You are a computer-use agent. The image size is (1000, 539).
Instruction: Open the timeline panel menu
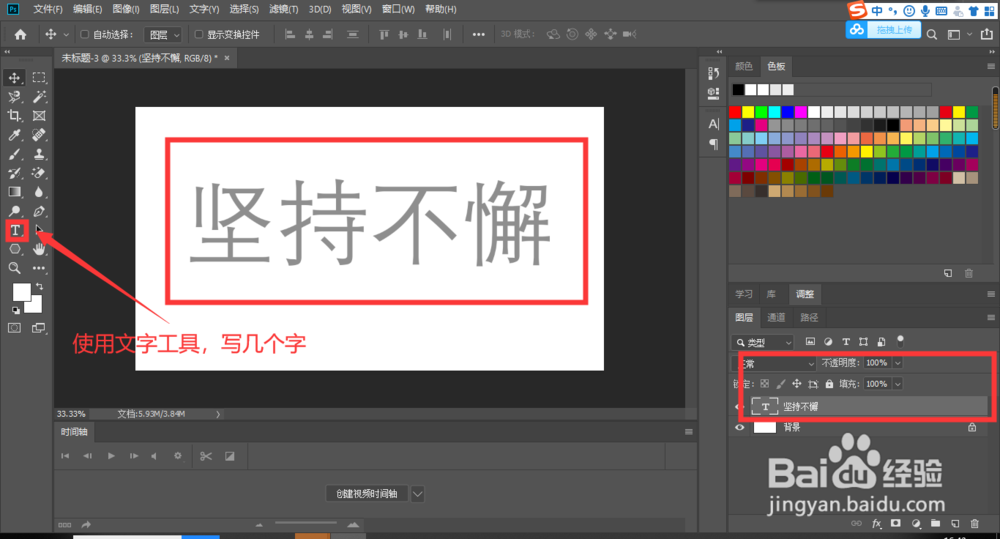pos(689,432)
